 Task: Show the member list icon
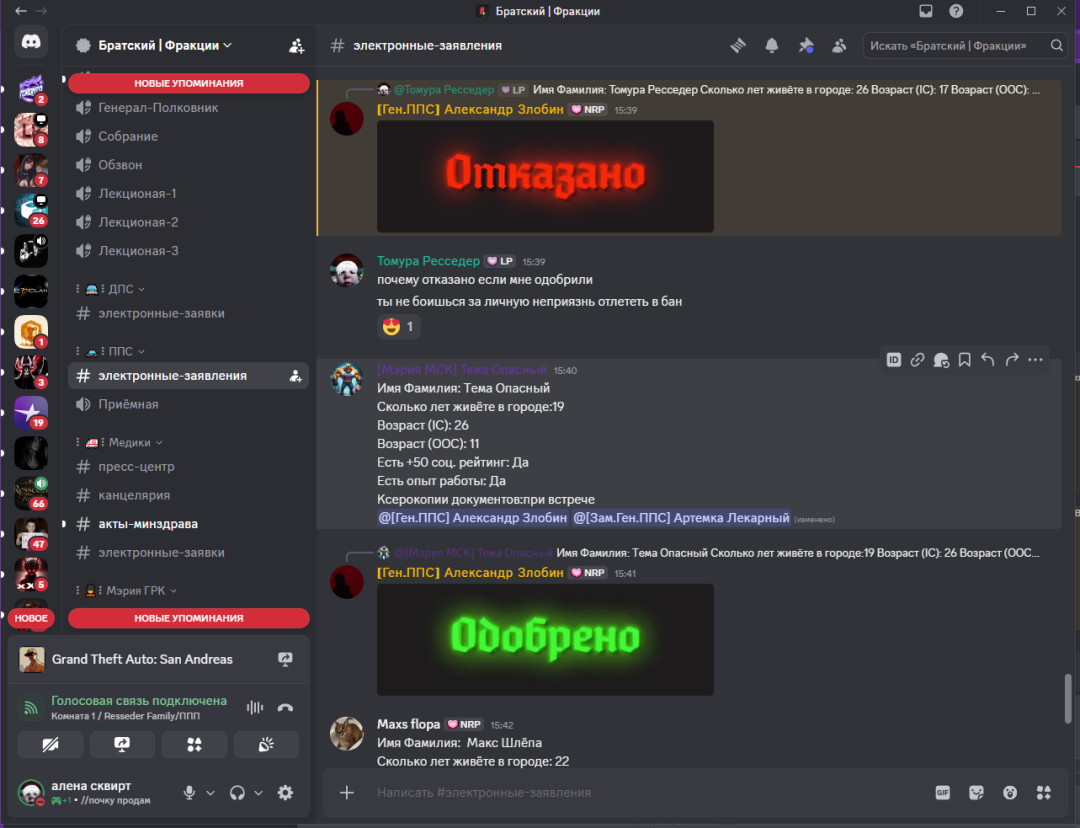click(839, 45)
